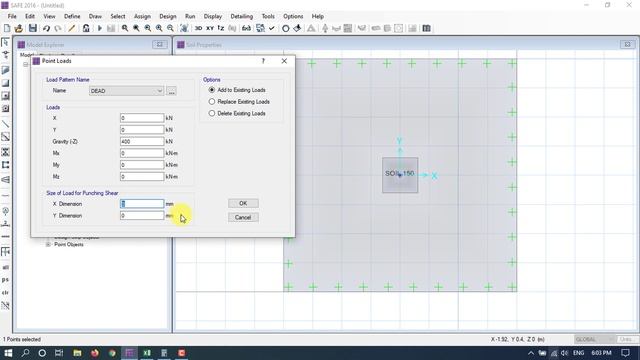The height and width of the screenshot is (360, 640).
Task: Open the Draw menu
Action: 95,16
